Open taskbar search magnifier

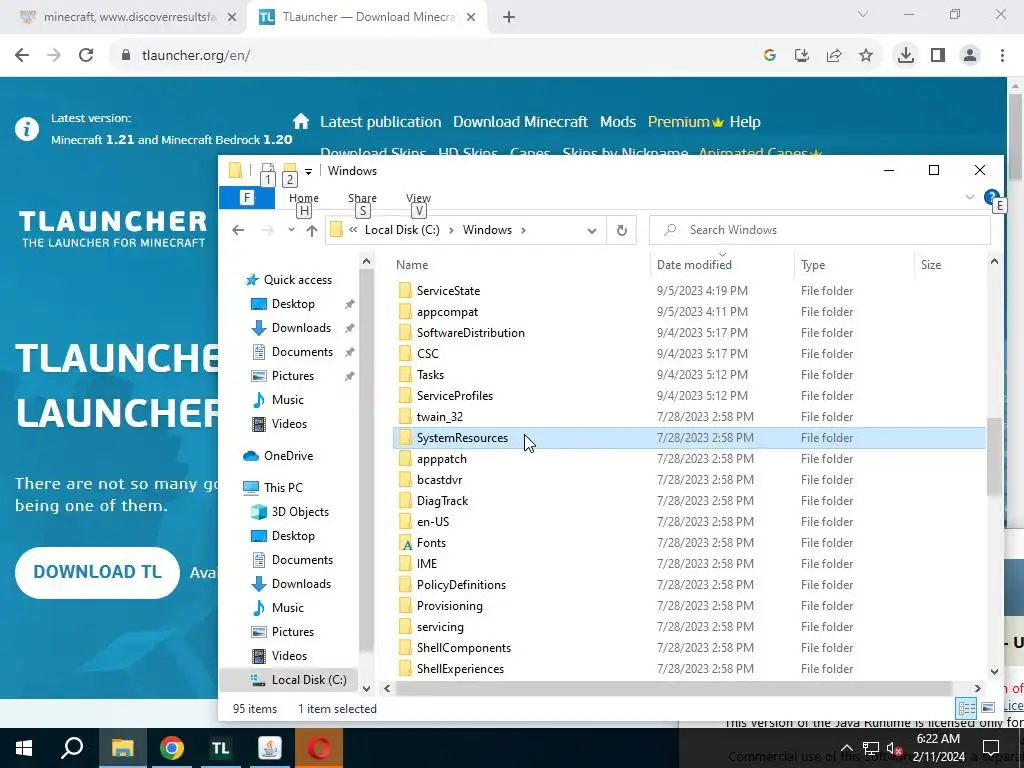[72, 748]
